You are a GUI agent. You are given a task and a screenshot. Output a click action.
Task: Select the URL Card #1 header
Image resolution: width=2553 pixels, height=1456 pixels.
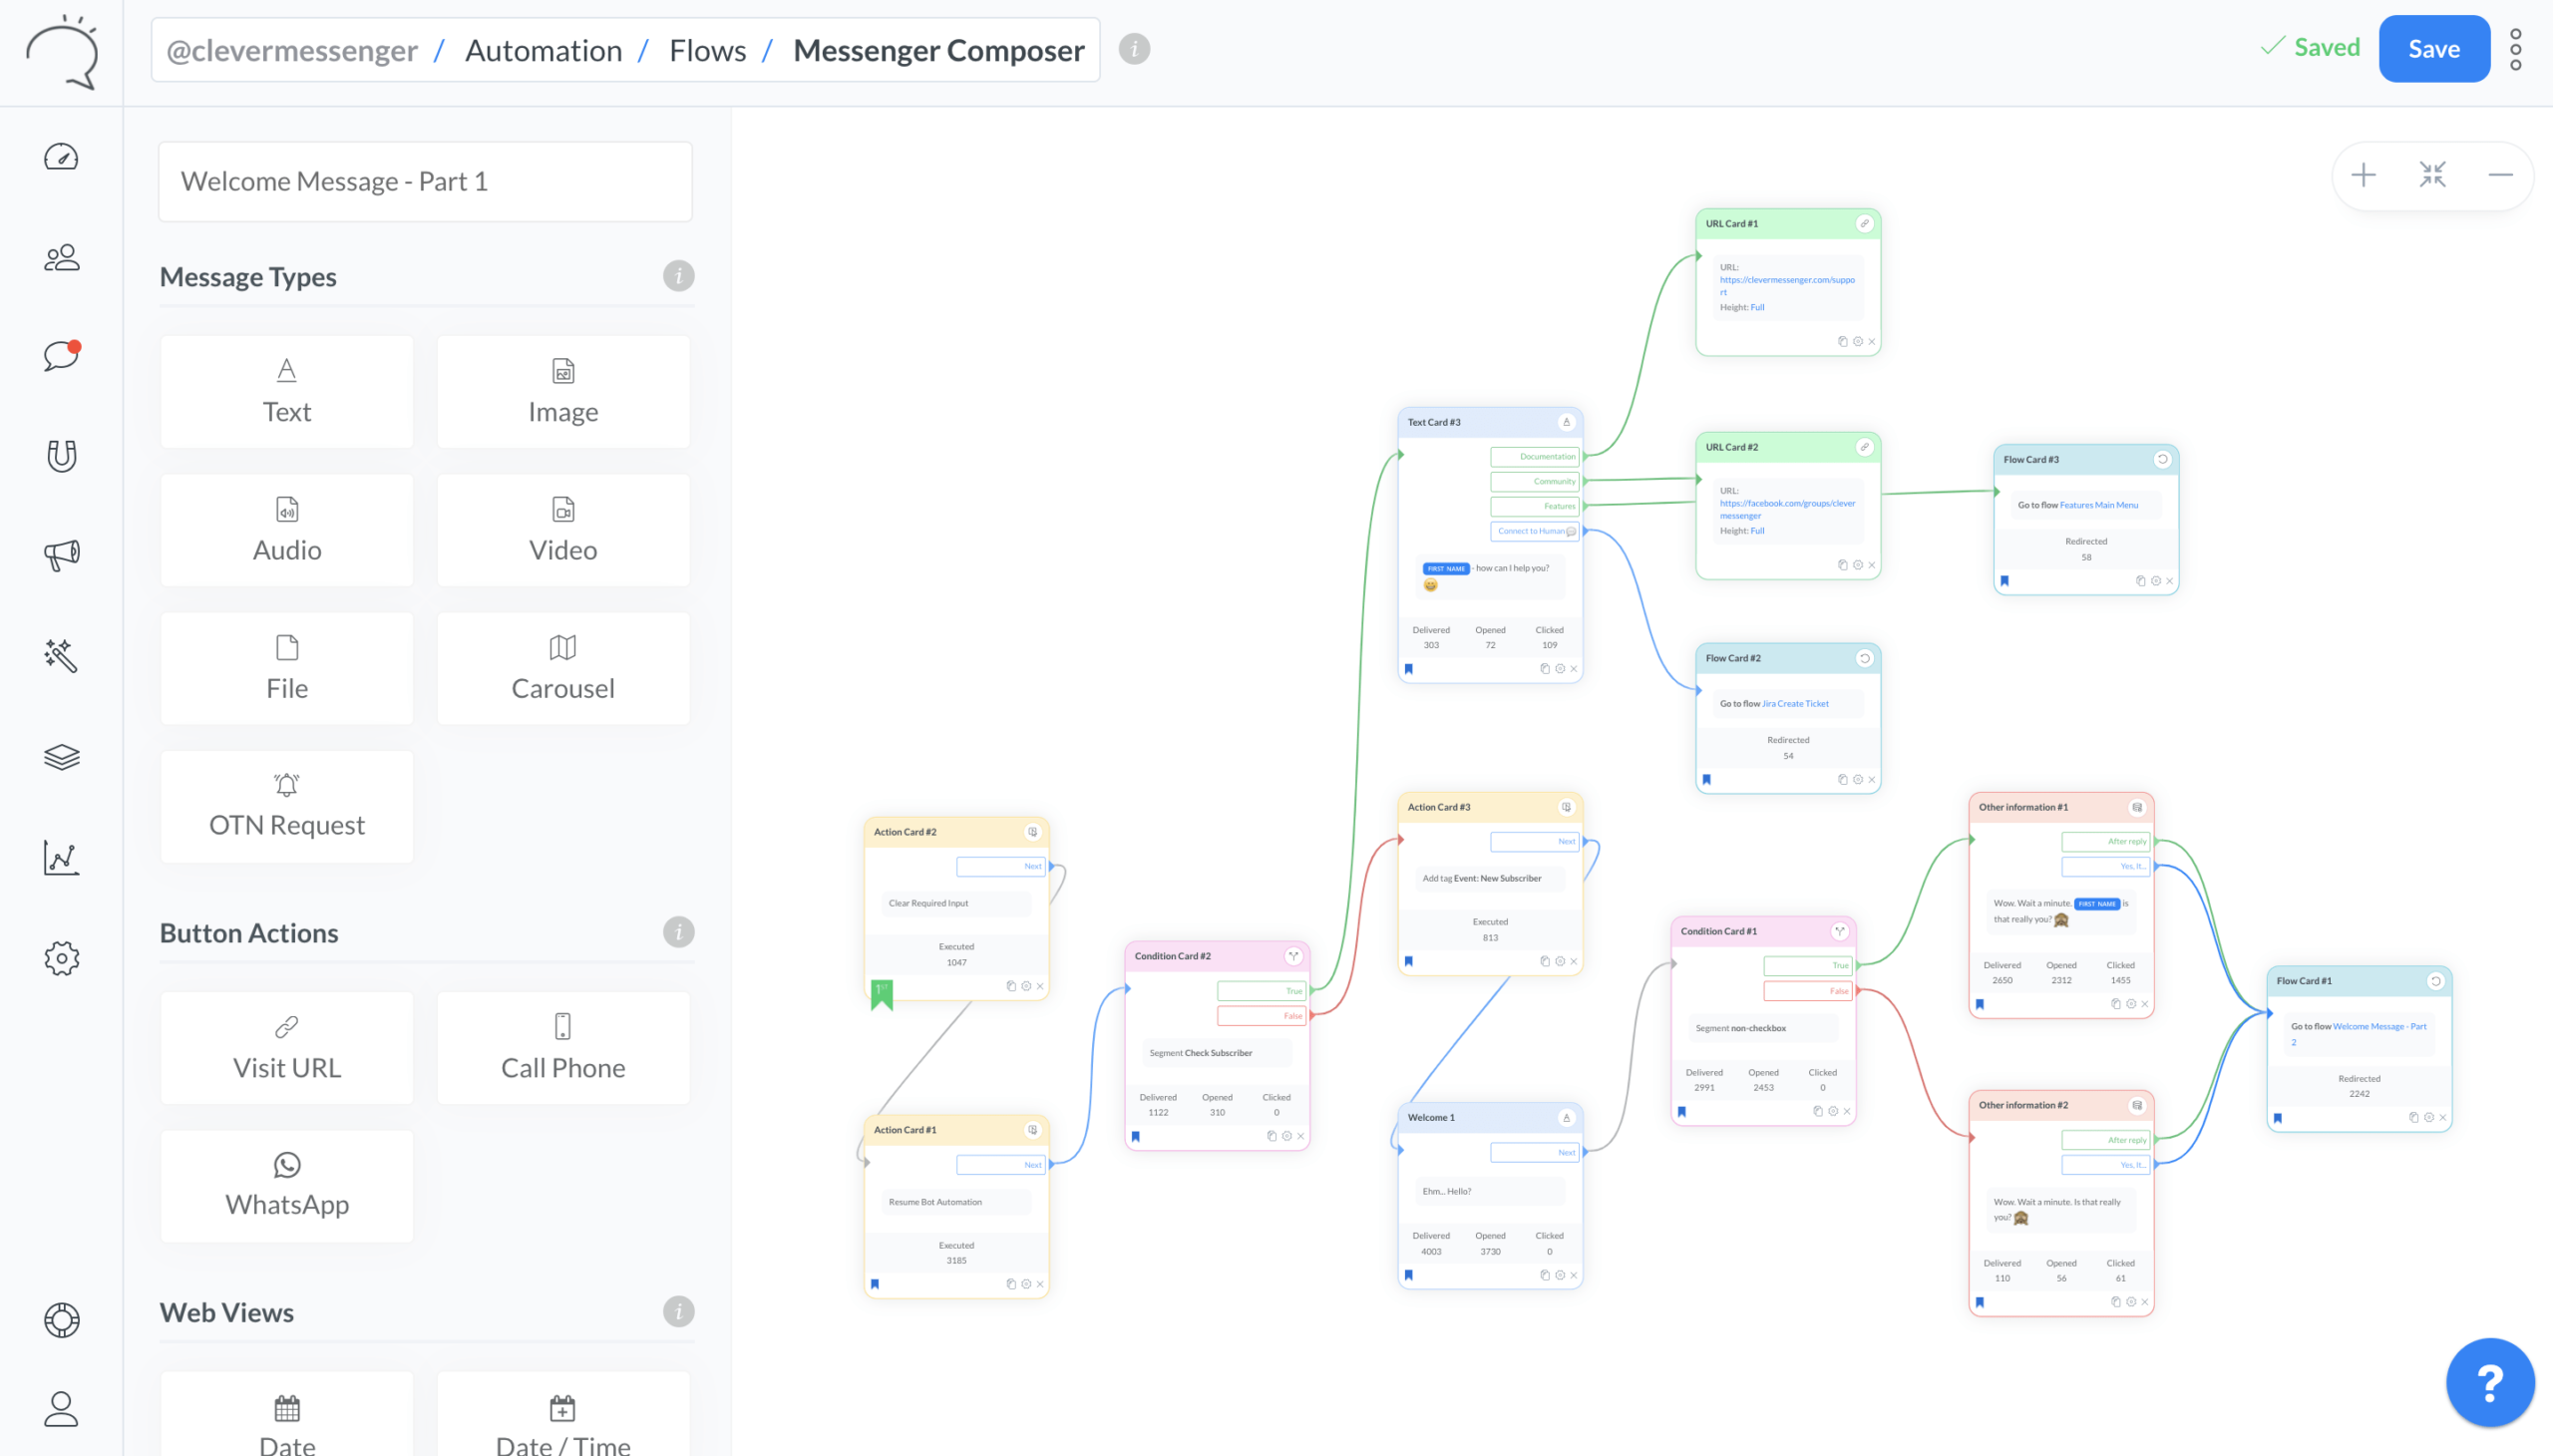1787,224
